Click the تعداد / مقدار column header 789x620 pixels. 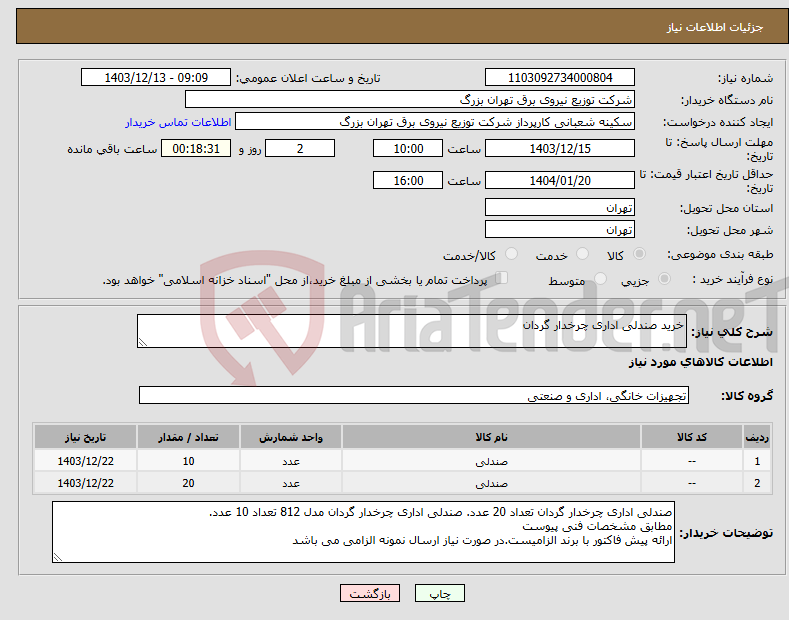(188, 437)
